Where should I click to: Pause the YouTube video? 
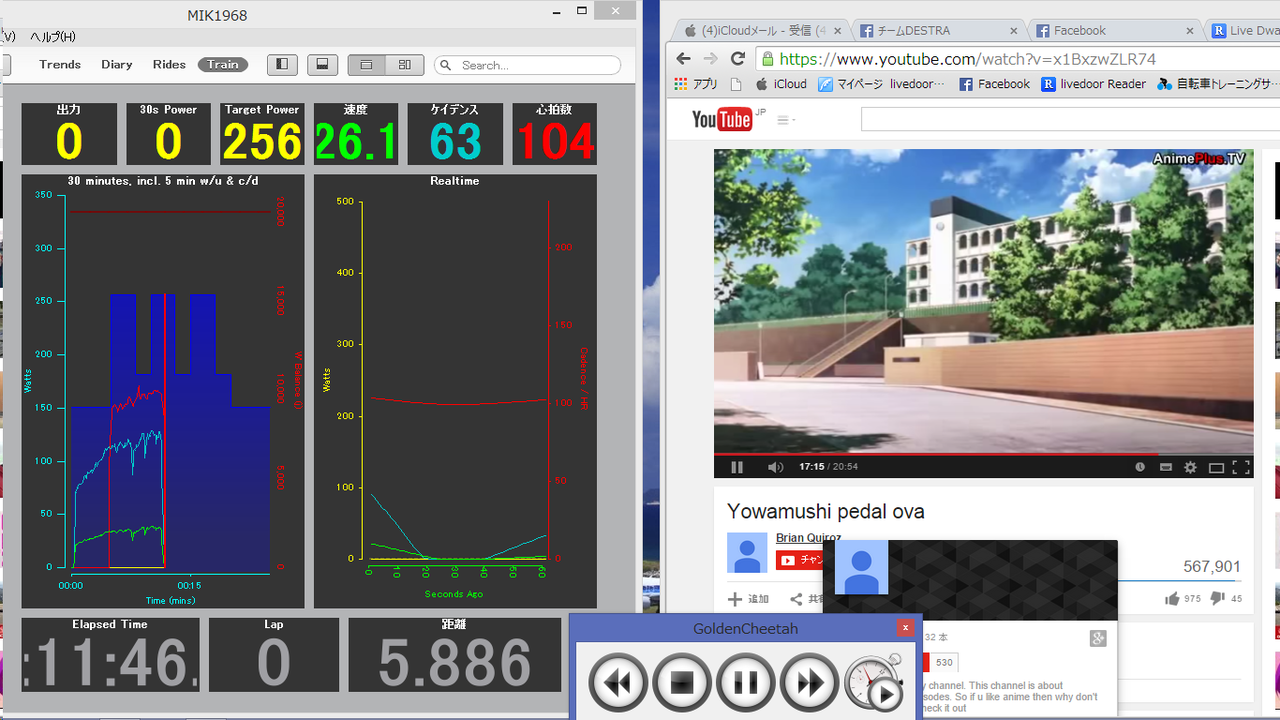737,467
